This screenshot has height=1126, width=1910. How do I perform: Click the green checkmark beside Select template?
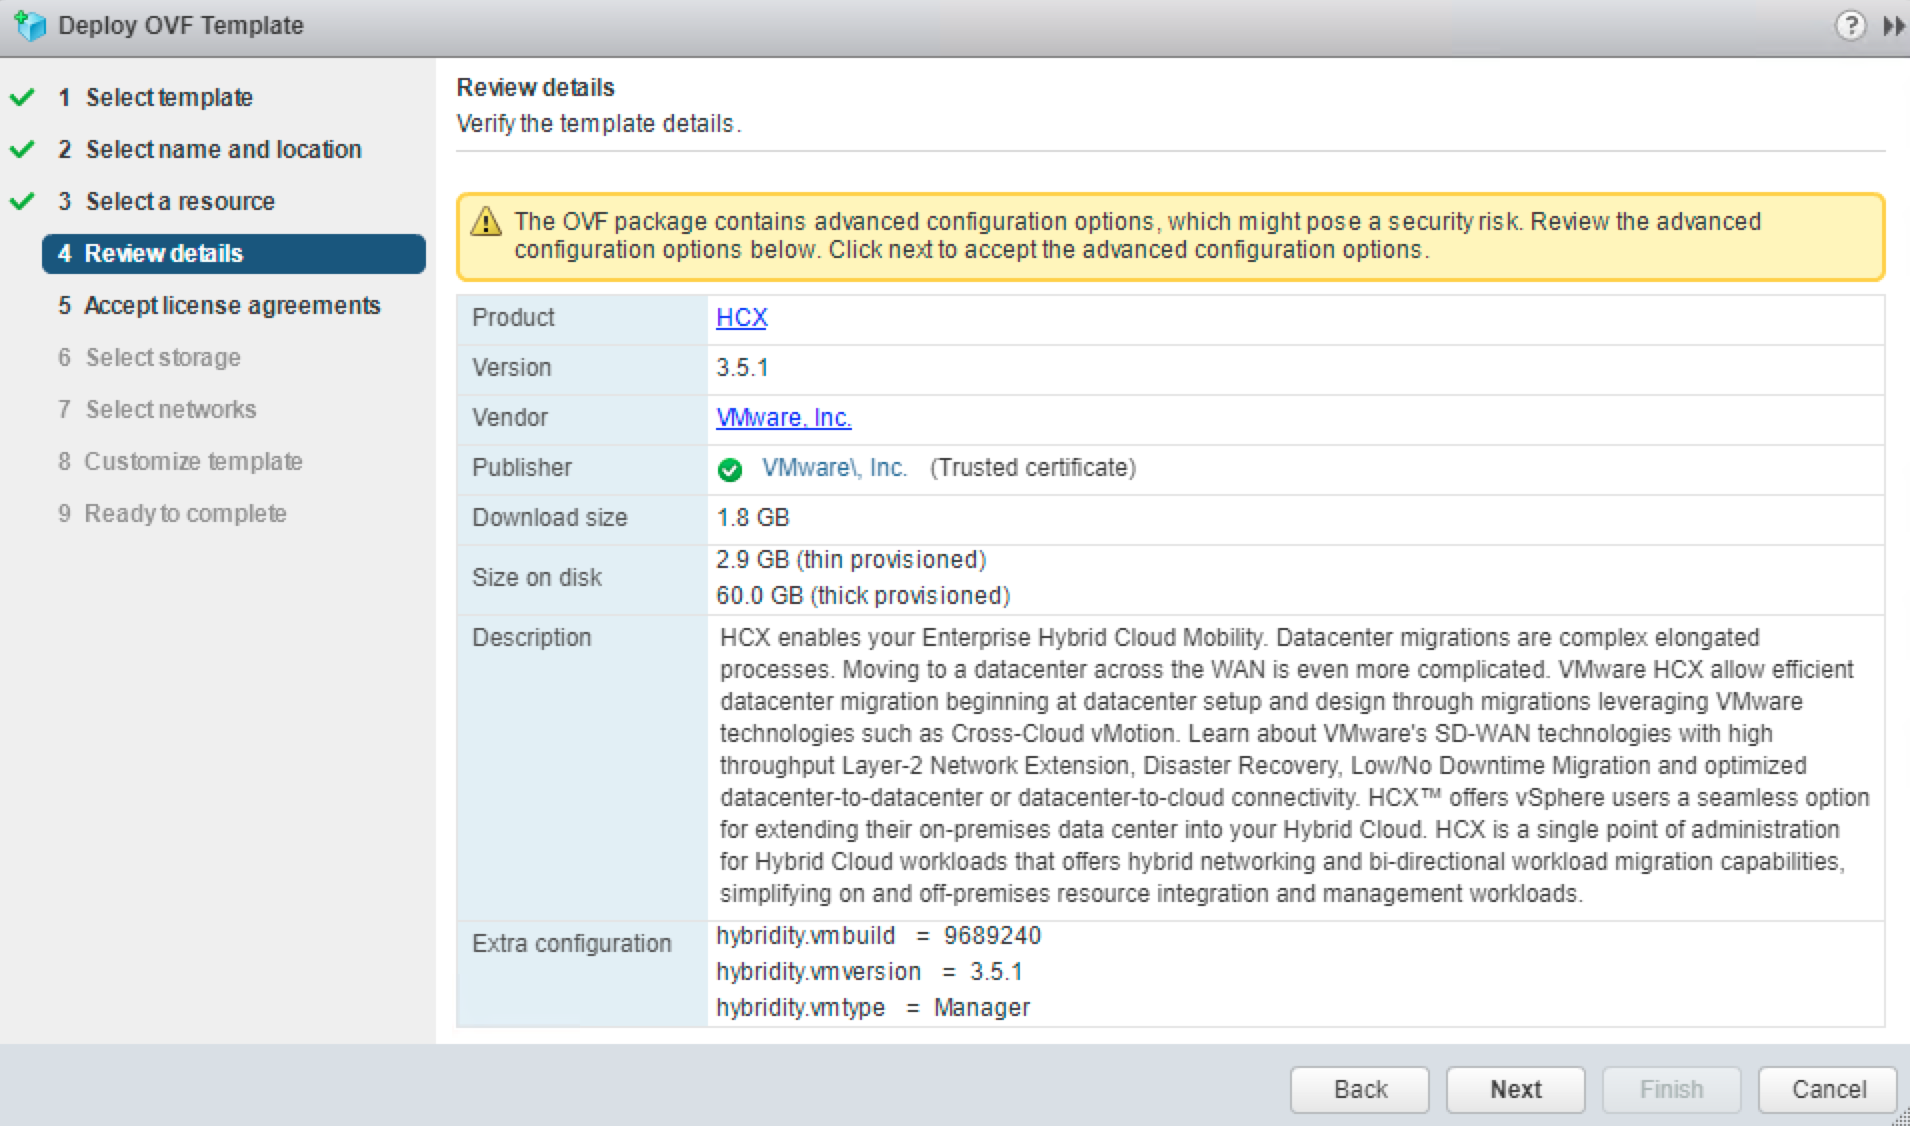[x=20, y=98]
